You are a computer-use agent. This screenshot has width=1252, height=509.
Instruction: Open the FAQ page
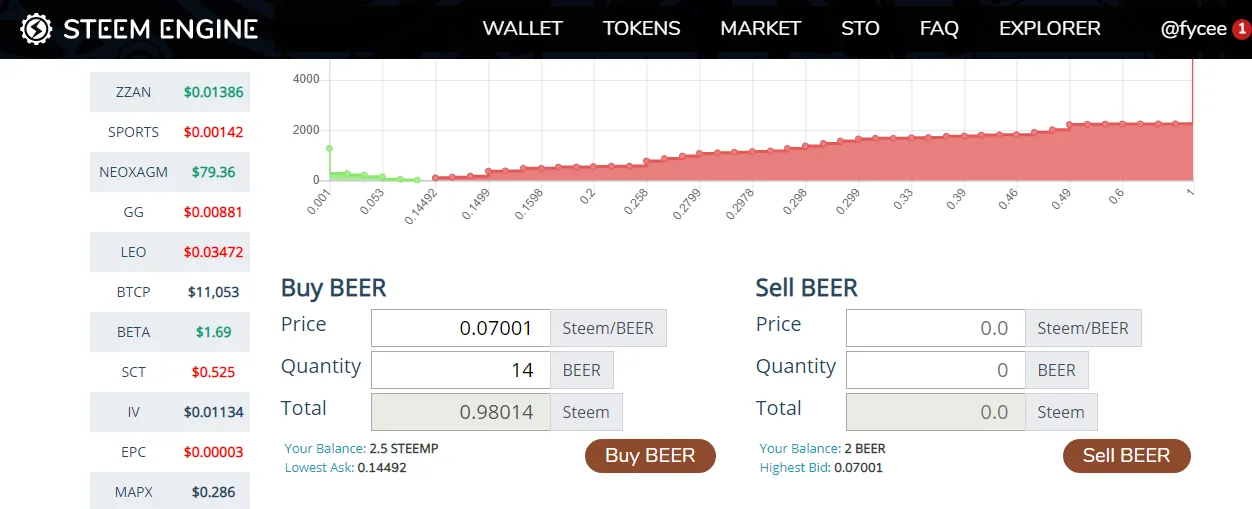click(x=939, y=29)
